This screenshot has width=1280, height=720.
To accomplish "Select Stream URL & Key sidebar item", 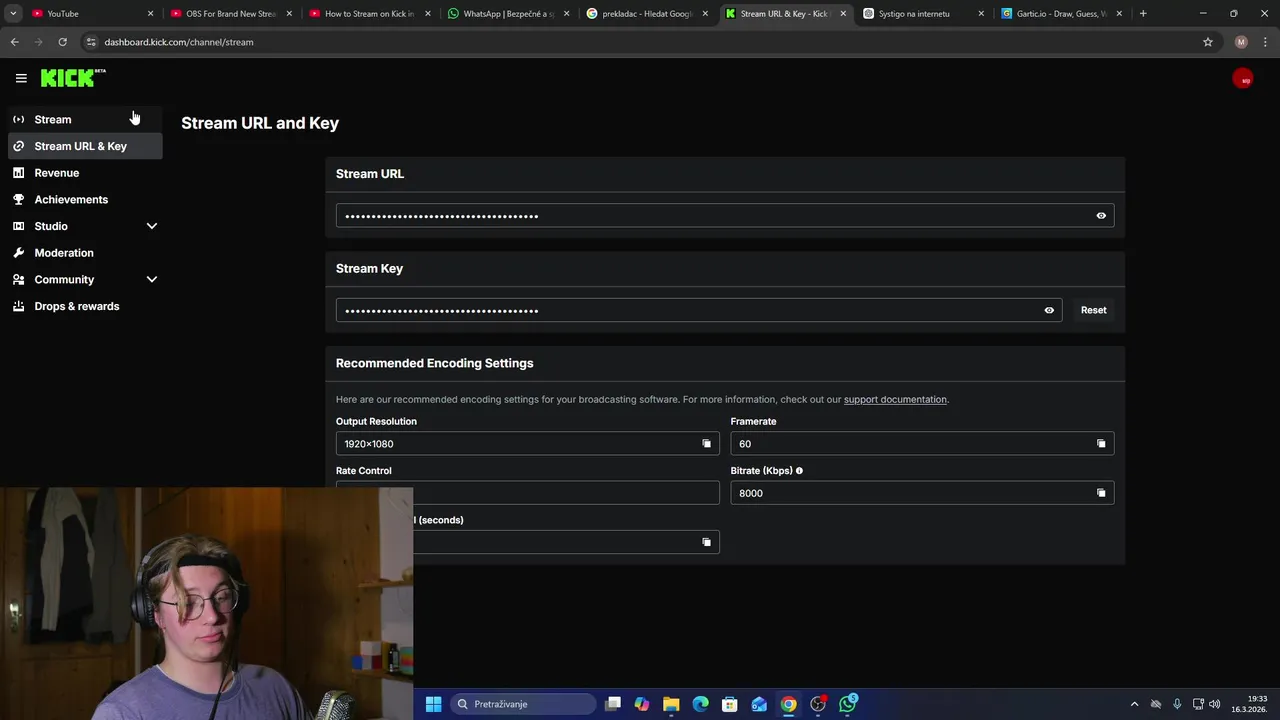I will 85,146.
